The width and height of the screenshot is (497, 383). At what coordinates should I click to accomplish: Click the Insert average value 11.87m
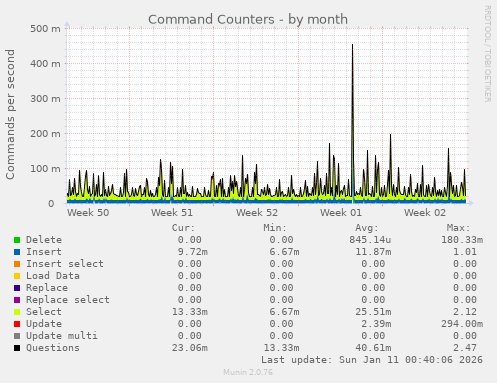(373, 252)
